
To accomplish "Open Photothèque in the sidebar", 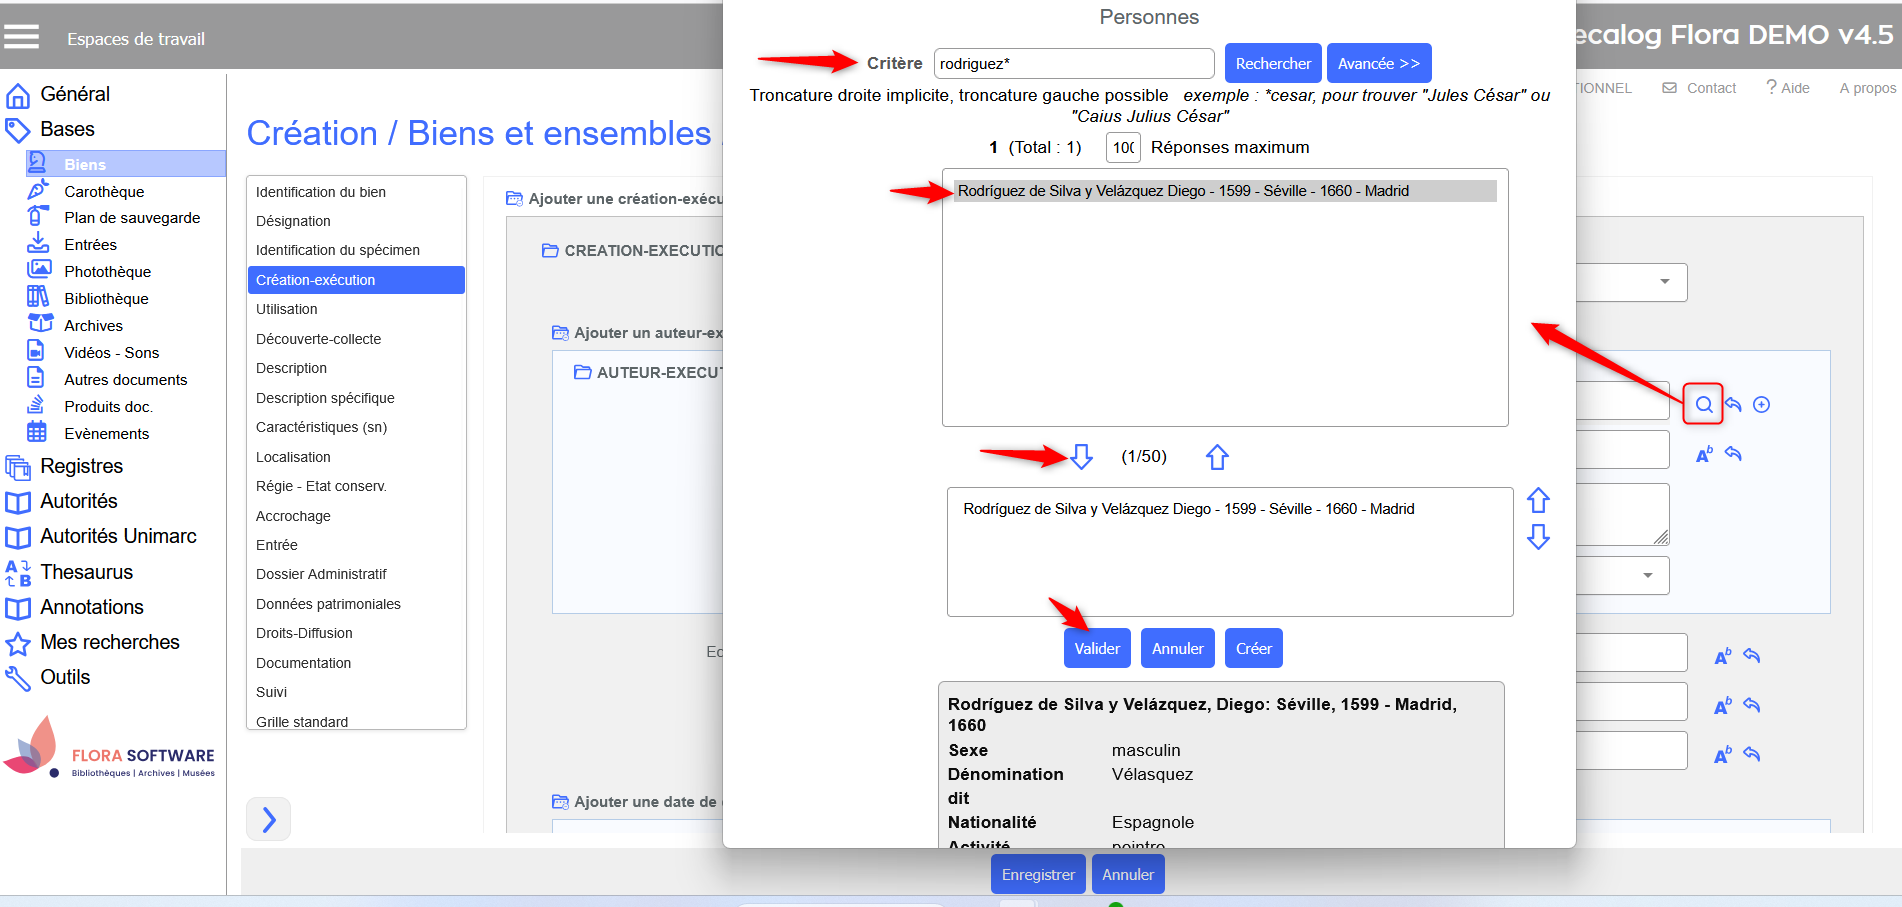I will 107,272.
